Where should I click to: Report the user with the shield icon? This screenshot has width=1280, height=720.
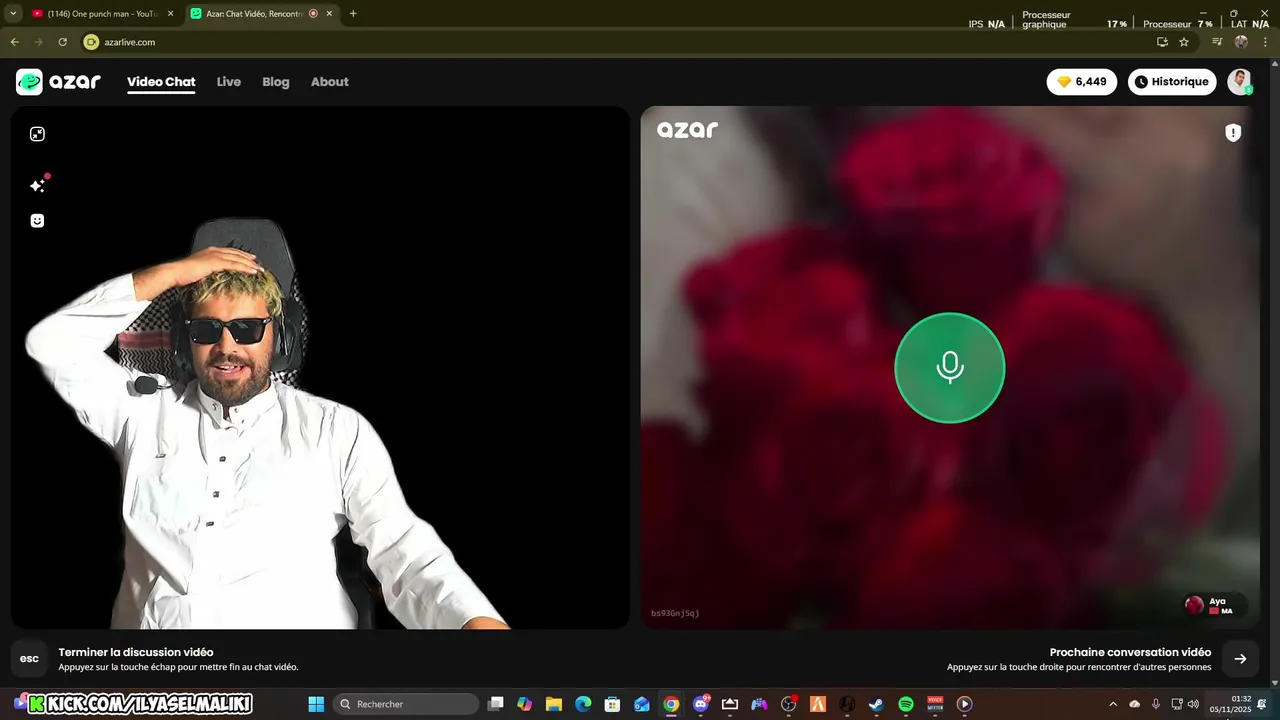coord(1233,132)
